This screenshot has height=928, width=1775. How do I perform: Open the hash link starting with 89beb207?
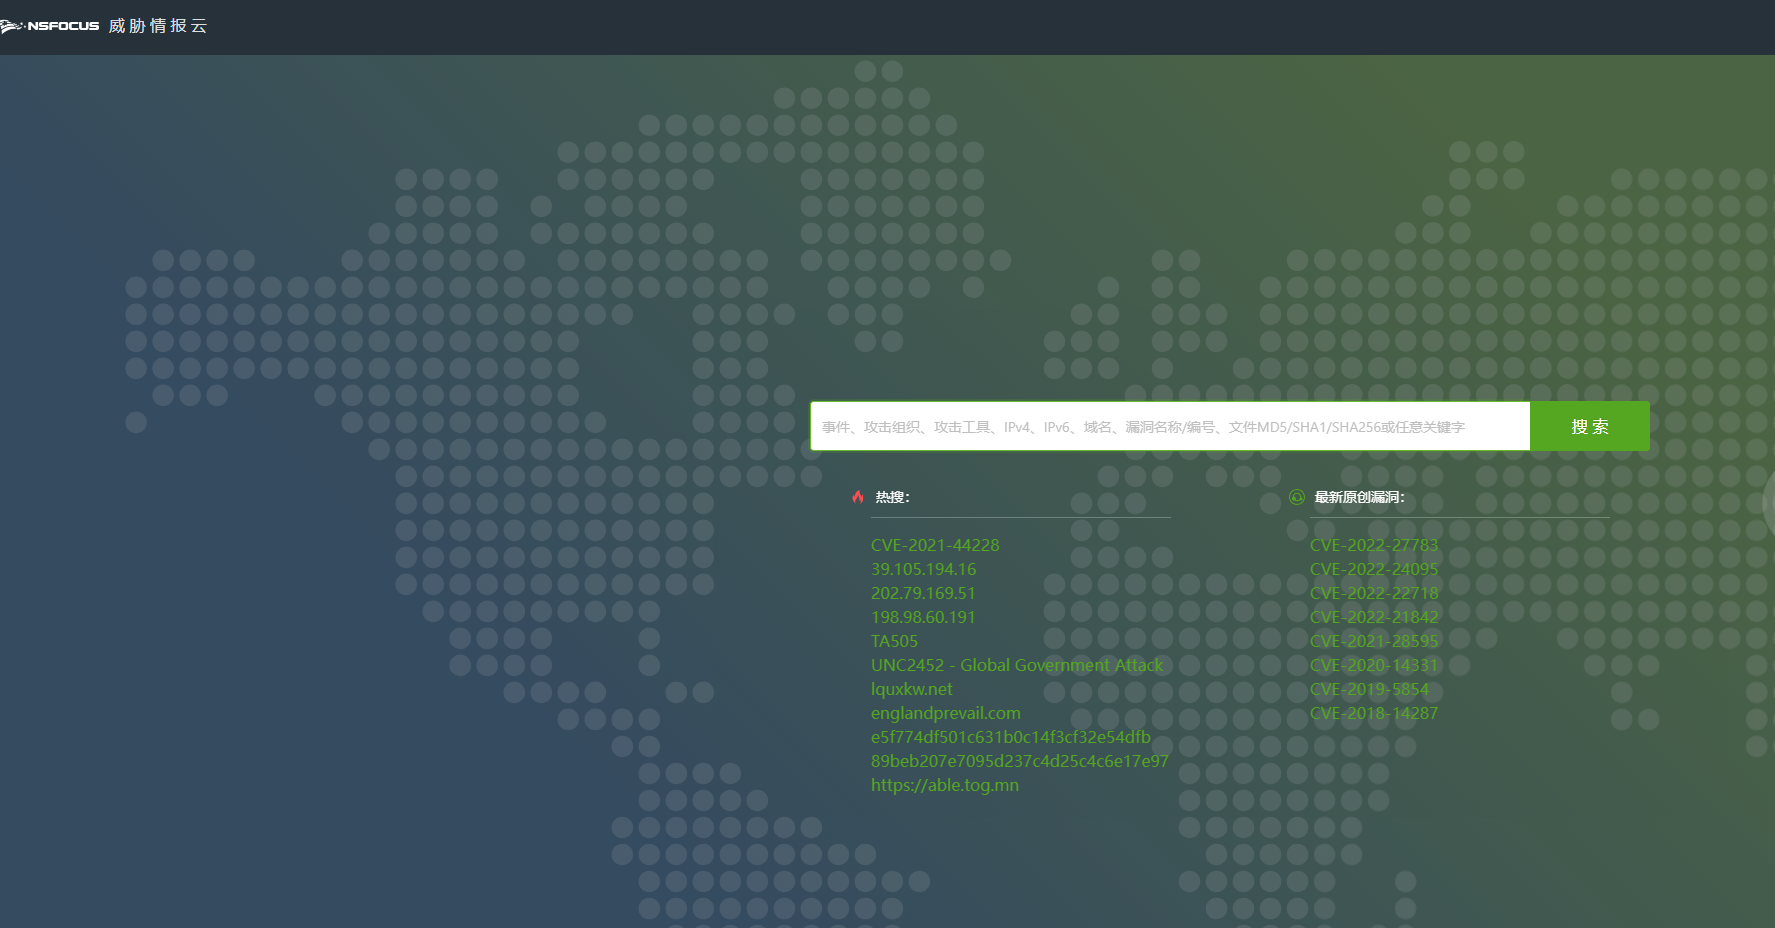click(1019, 761)
